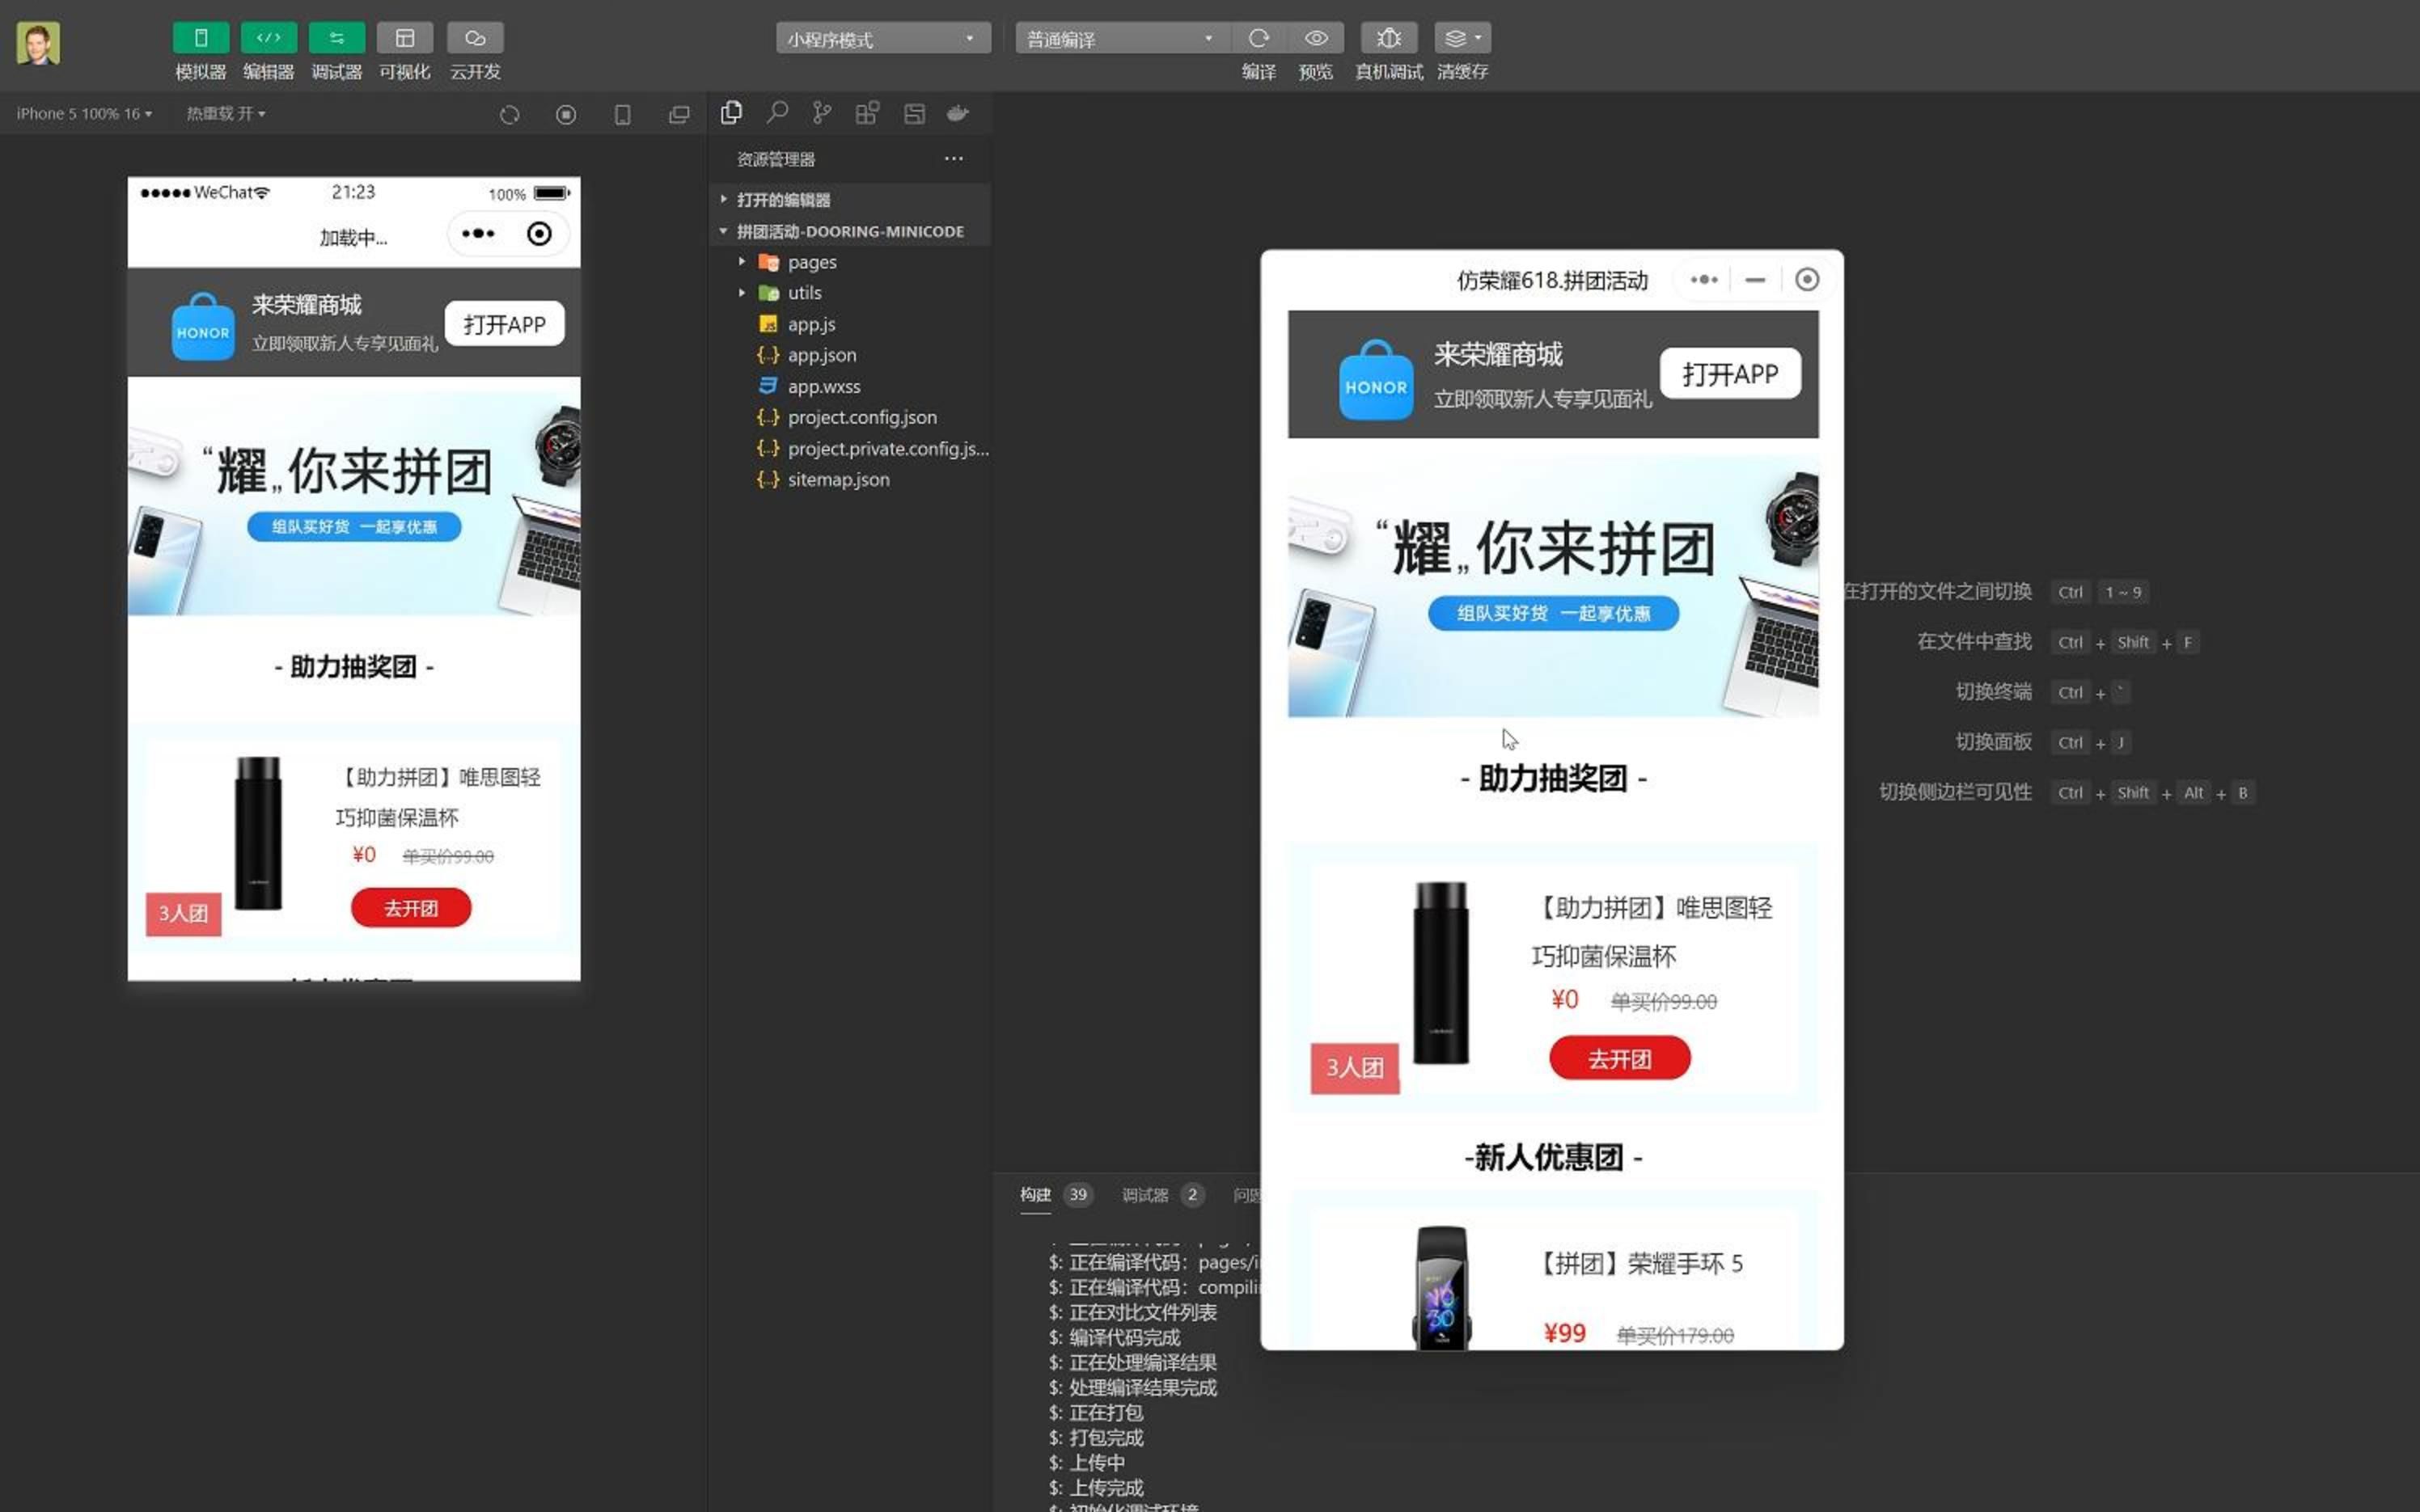Select the source control branch icon
The height and width of the screenshot is (1512, 2420).
pos(822,113)
